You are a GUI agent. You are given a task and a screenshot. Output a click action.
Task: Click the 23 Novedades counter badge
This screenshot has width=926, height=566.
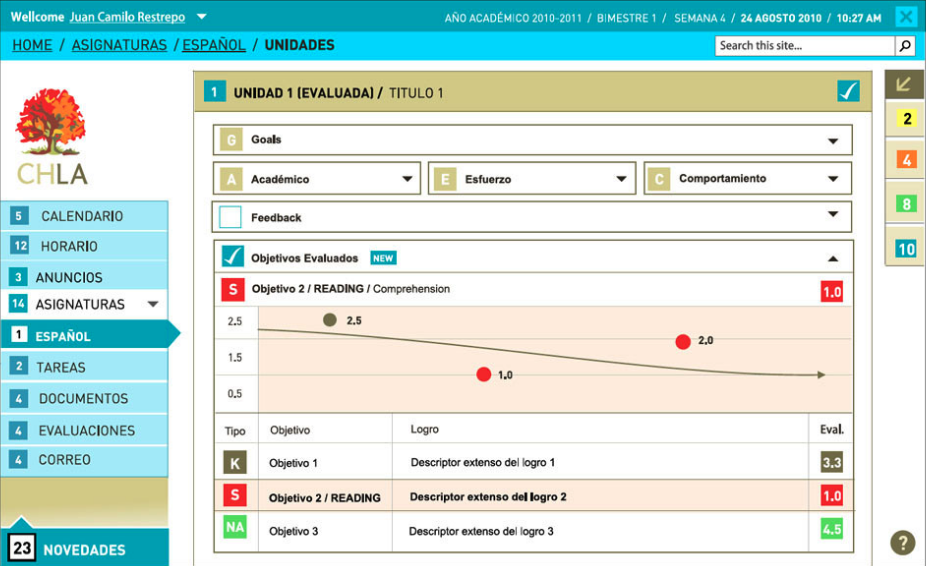(x=22, y=549)
